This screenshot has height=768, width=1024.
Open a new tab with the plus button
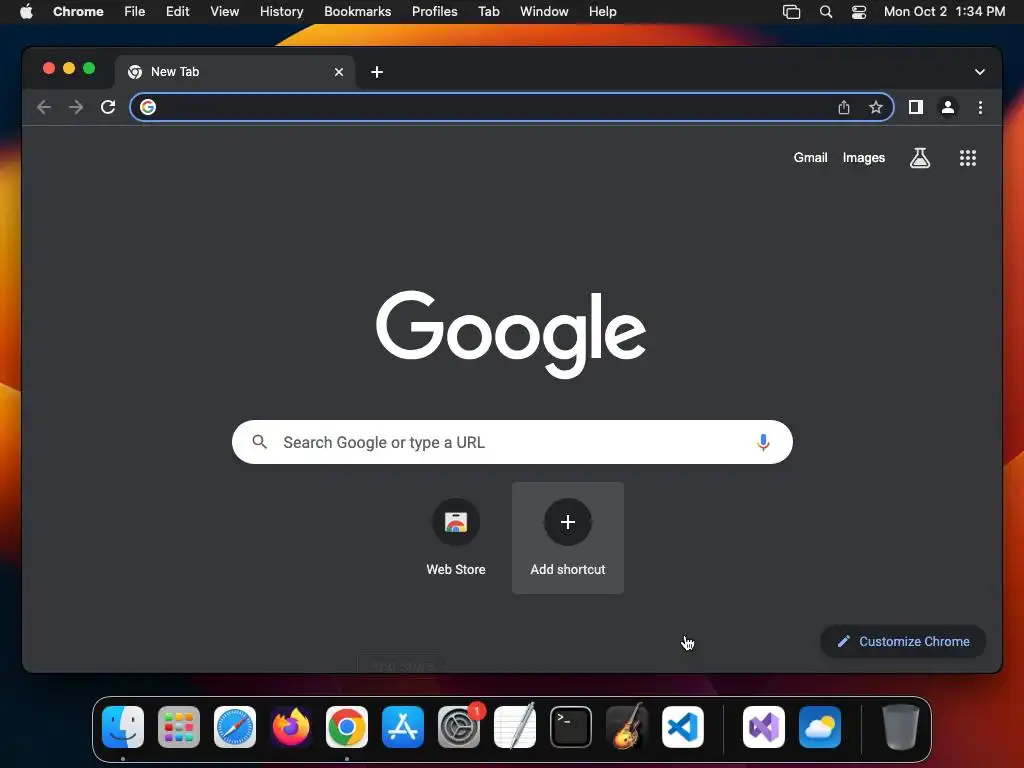[377, 72]
